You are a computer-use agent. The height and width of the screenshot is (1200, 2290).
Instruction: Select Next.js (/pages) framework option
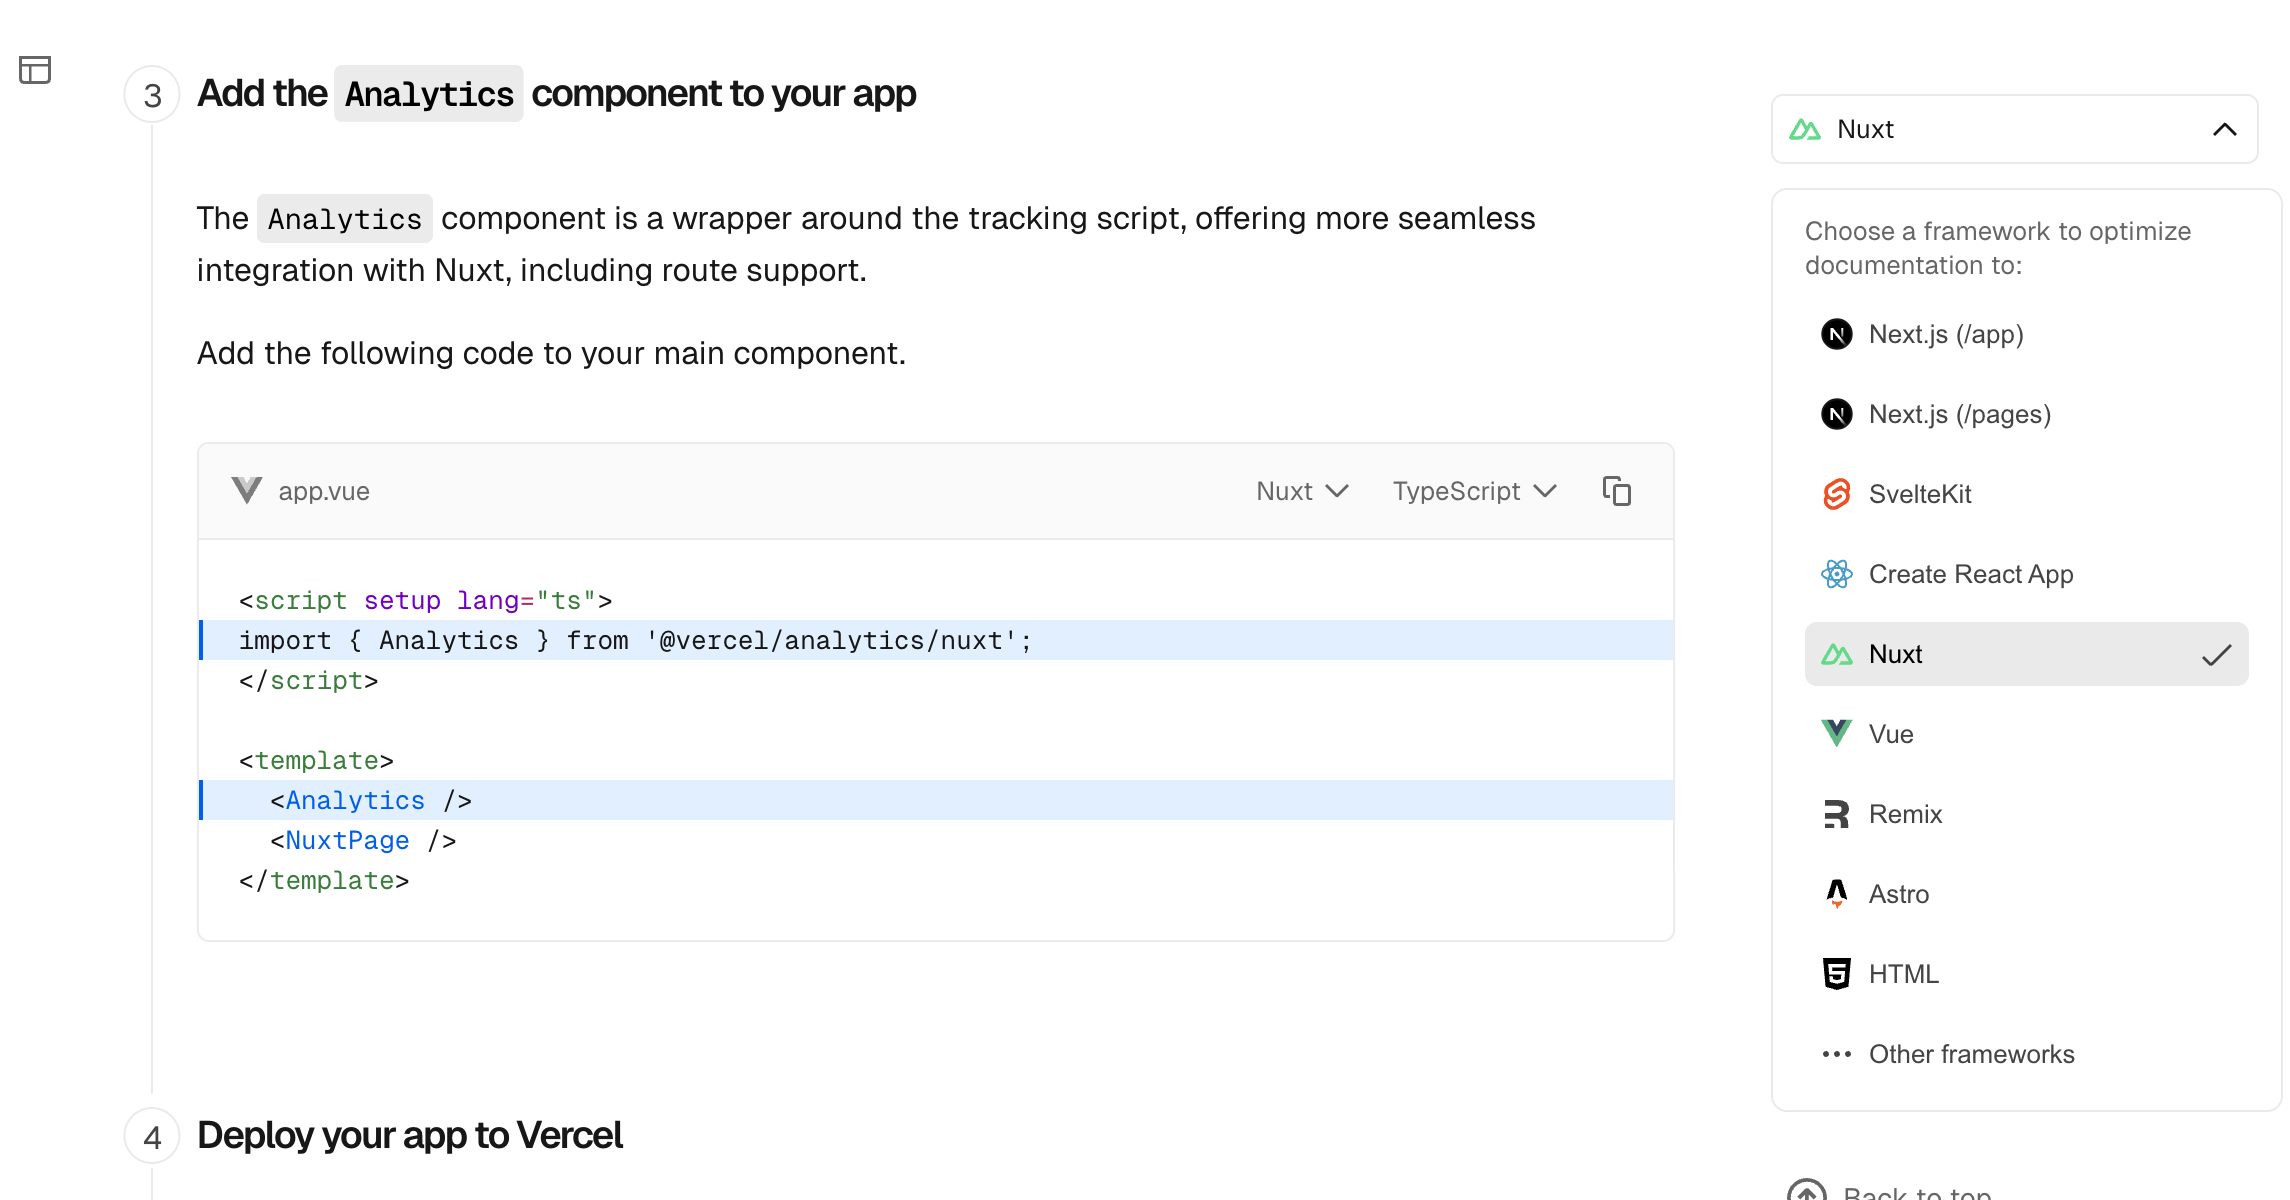point(1959,414)
